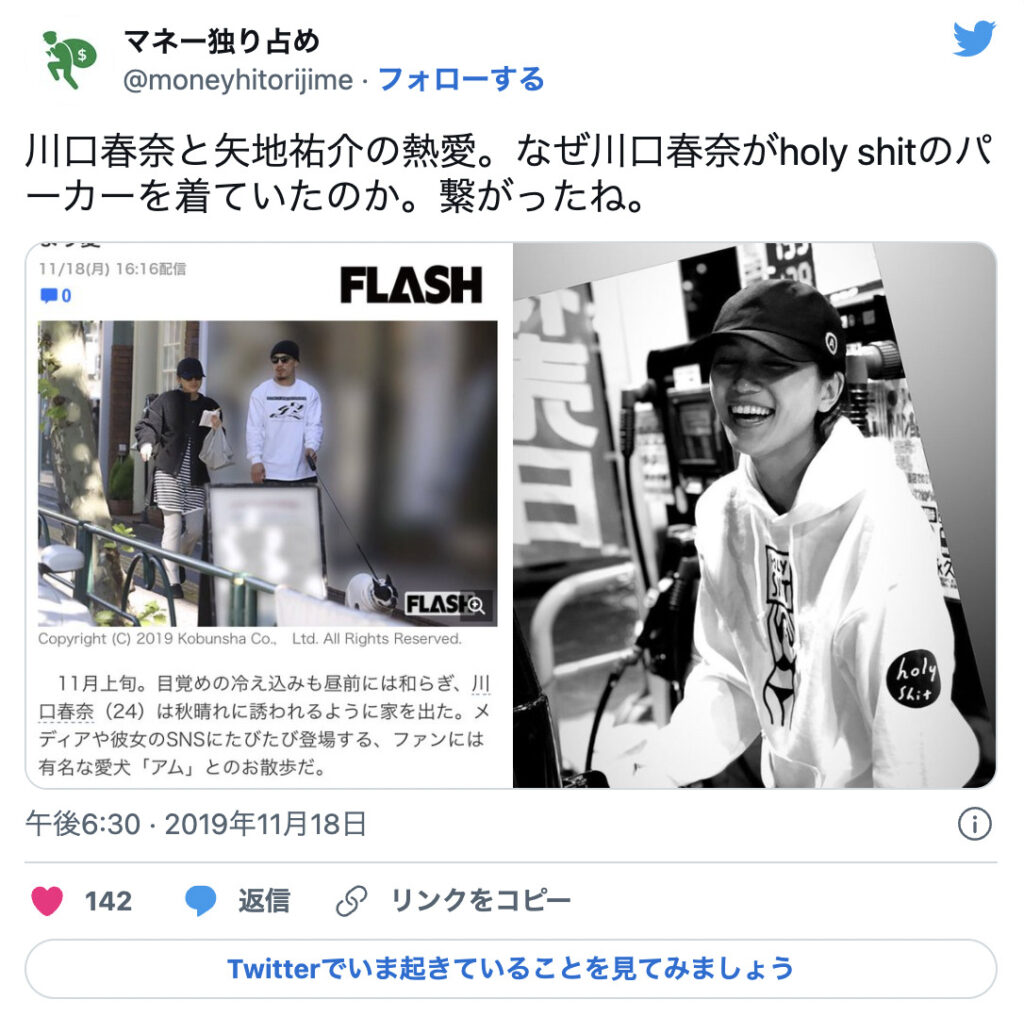
Task: Click the tweet text about 川口春奈
Action: pyautogui.click(x=509, y=174)
